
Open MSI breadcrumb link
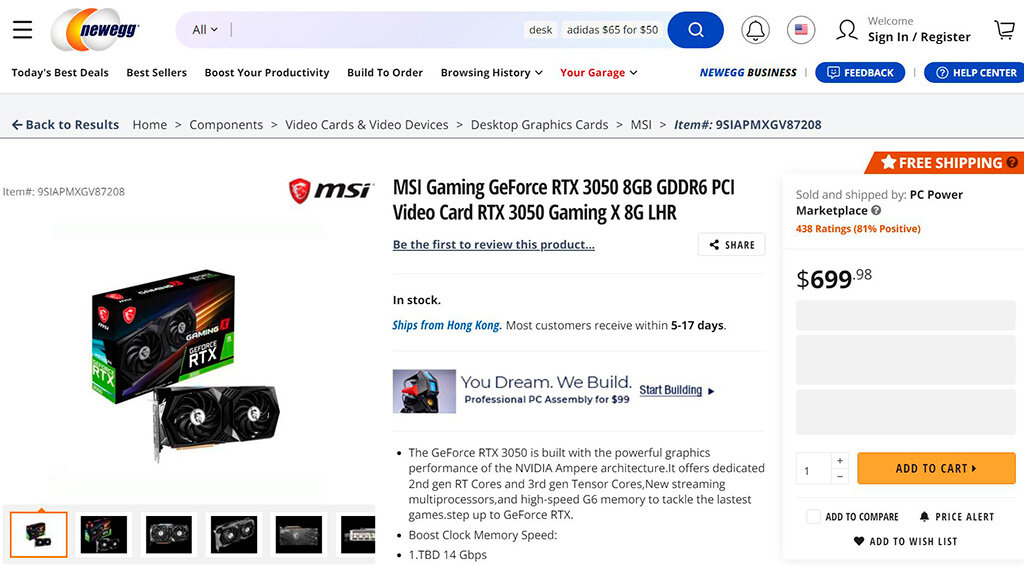click(x=641, y=125)
